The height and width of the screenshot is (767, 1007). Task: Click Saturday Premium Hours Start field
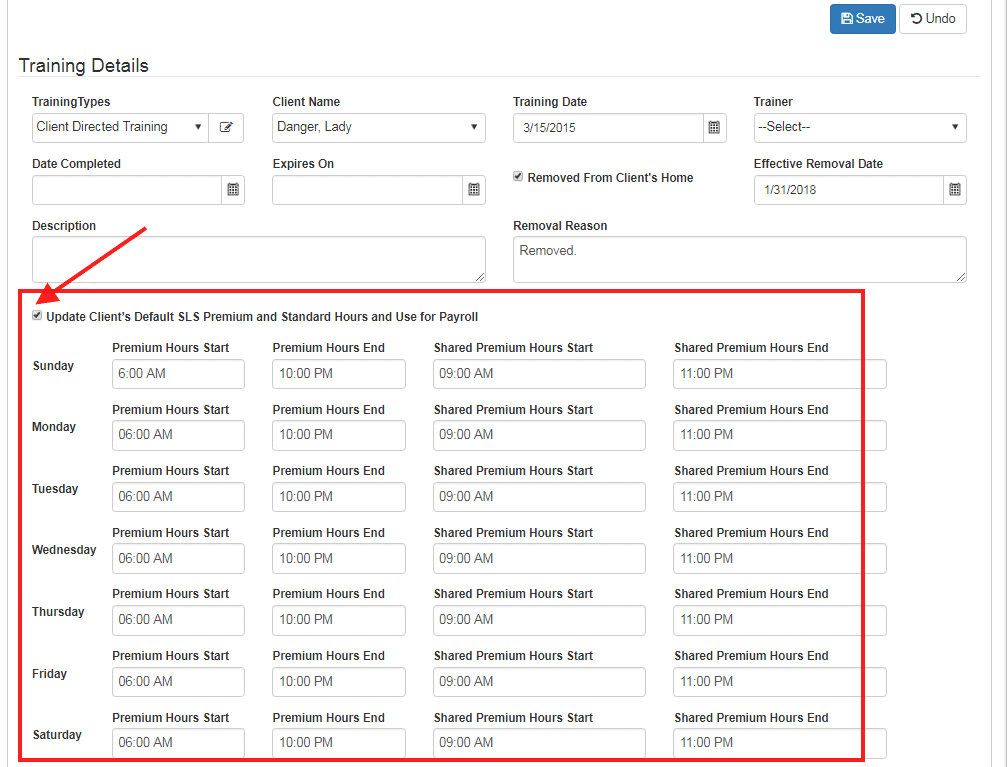coord(178,743)
